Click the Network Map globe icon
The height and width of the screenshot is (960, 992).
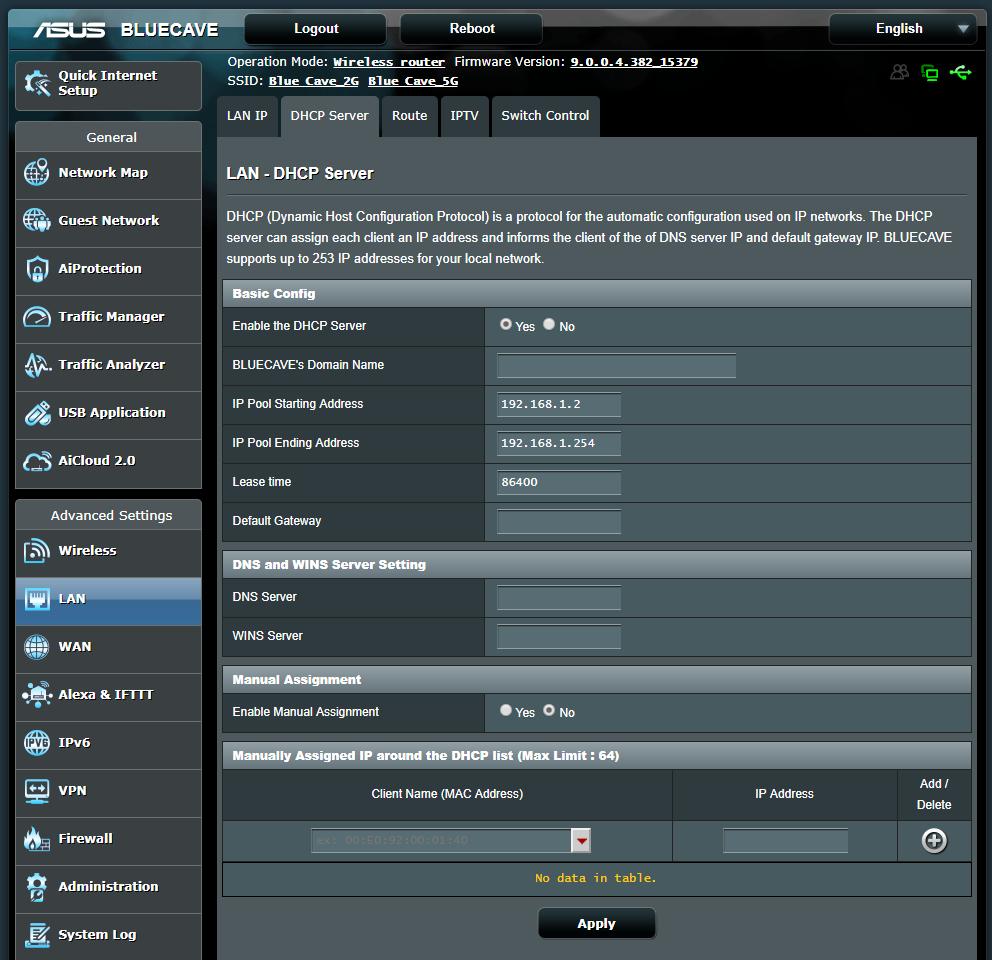(36, 172)
